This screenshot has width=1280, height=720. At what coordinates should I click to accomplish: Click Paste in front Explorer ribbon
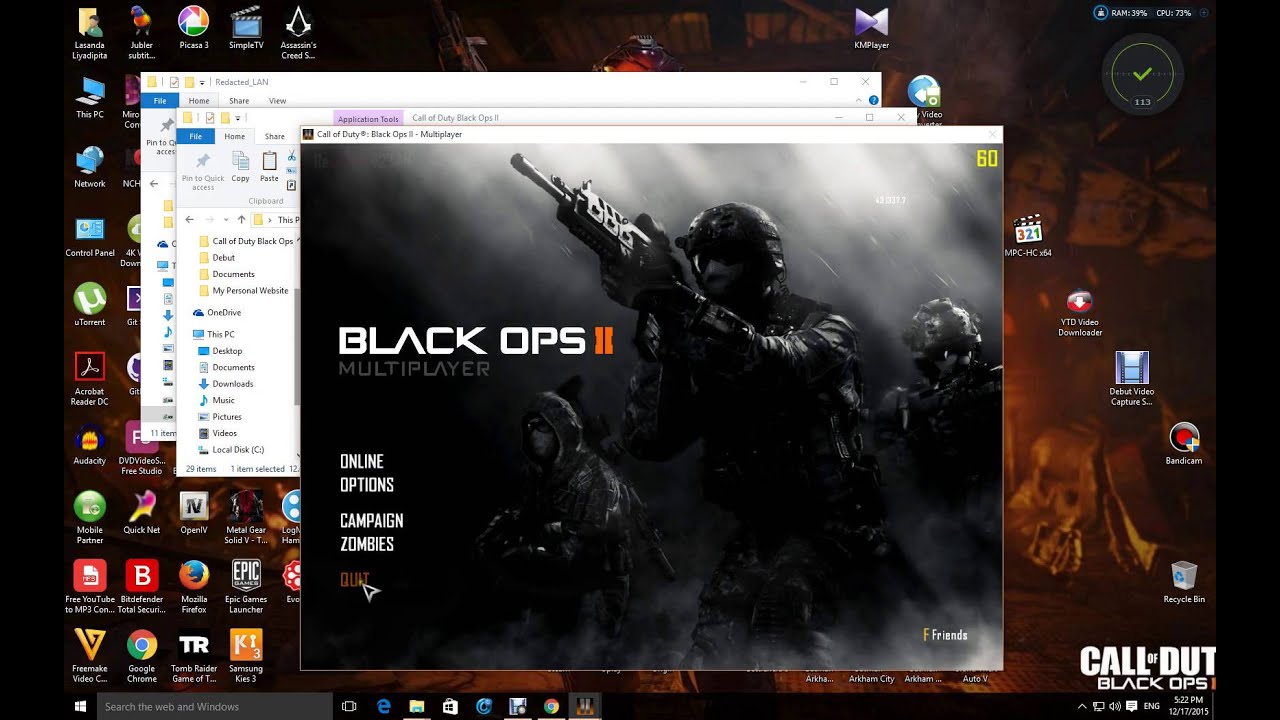[x=270, y=166]
